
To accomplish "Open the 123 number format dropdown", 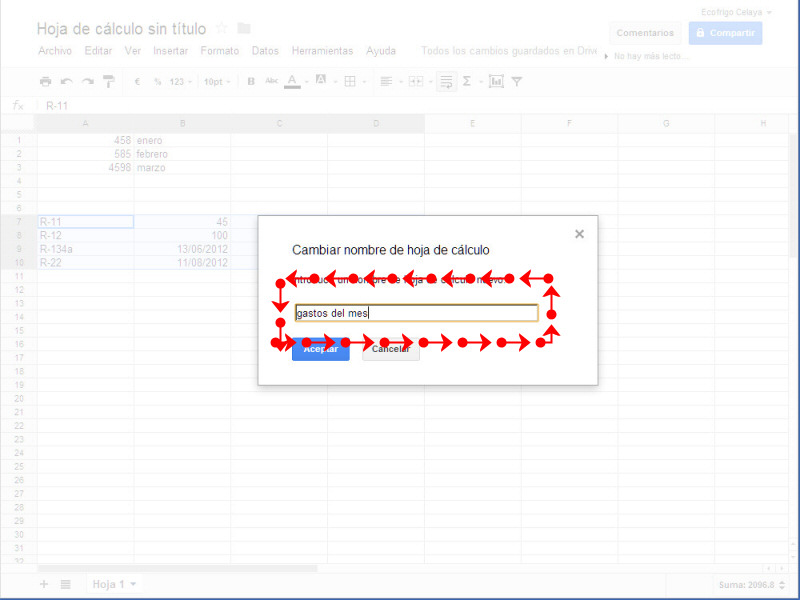I will 181,82.
